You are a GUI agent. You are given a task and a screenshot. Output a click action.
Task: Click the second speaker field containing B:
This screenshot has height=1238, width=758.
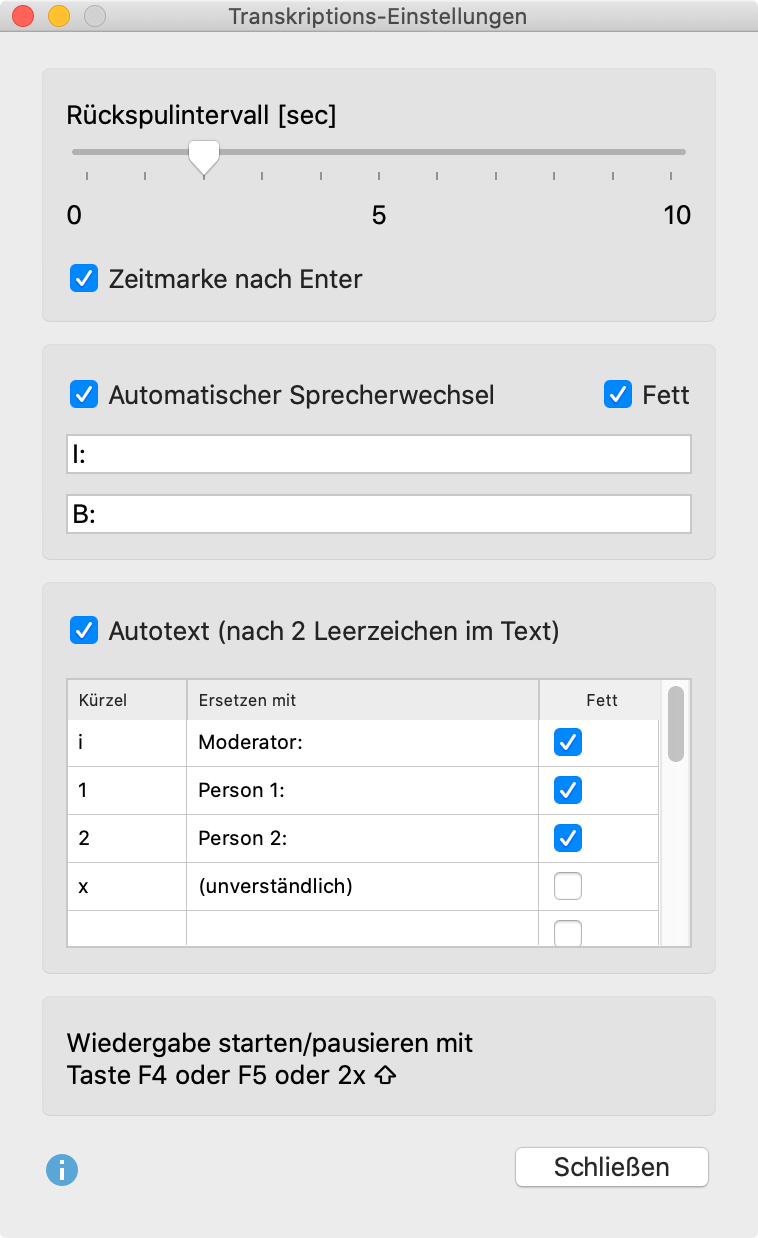(x=379, y=514)
